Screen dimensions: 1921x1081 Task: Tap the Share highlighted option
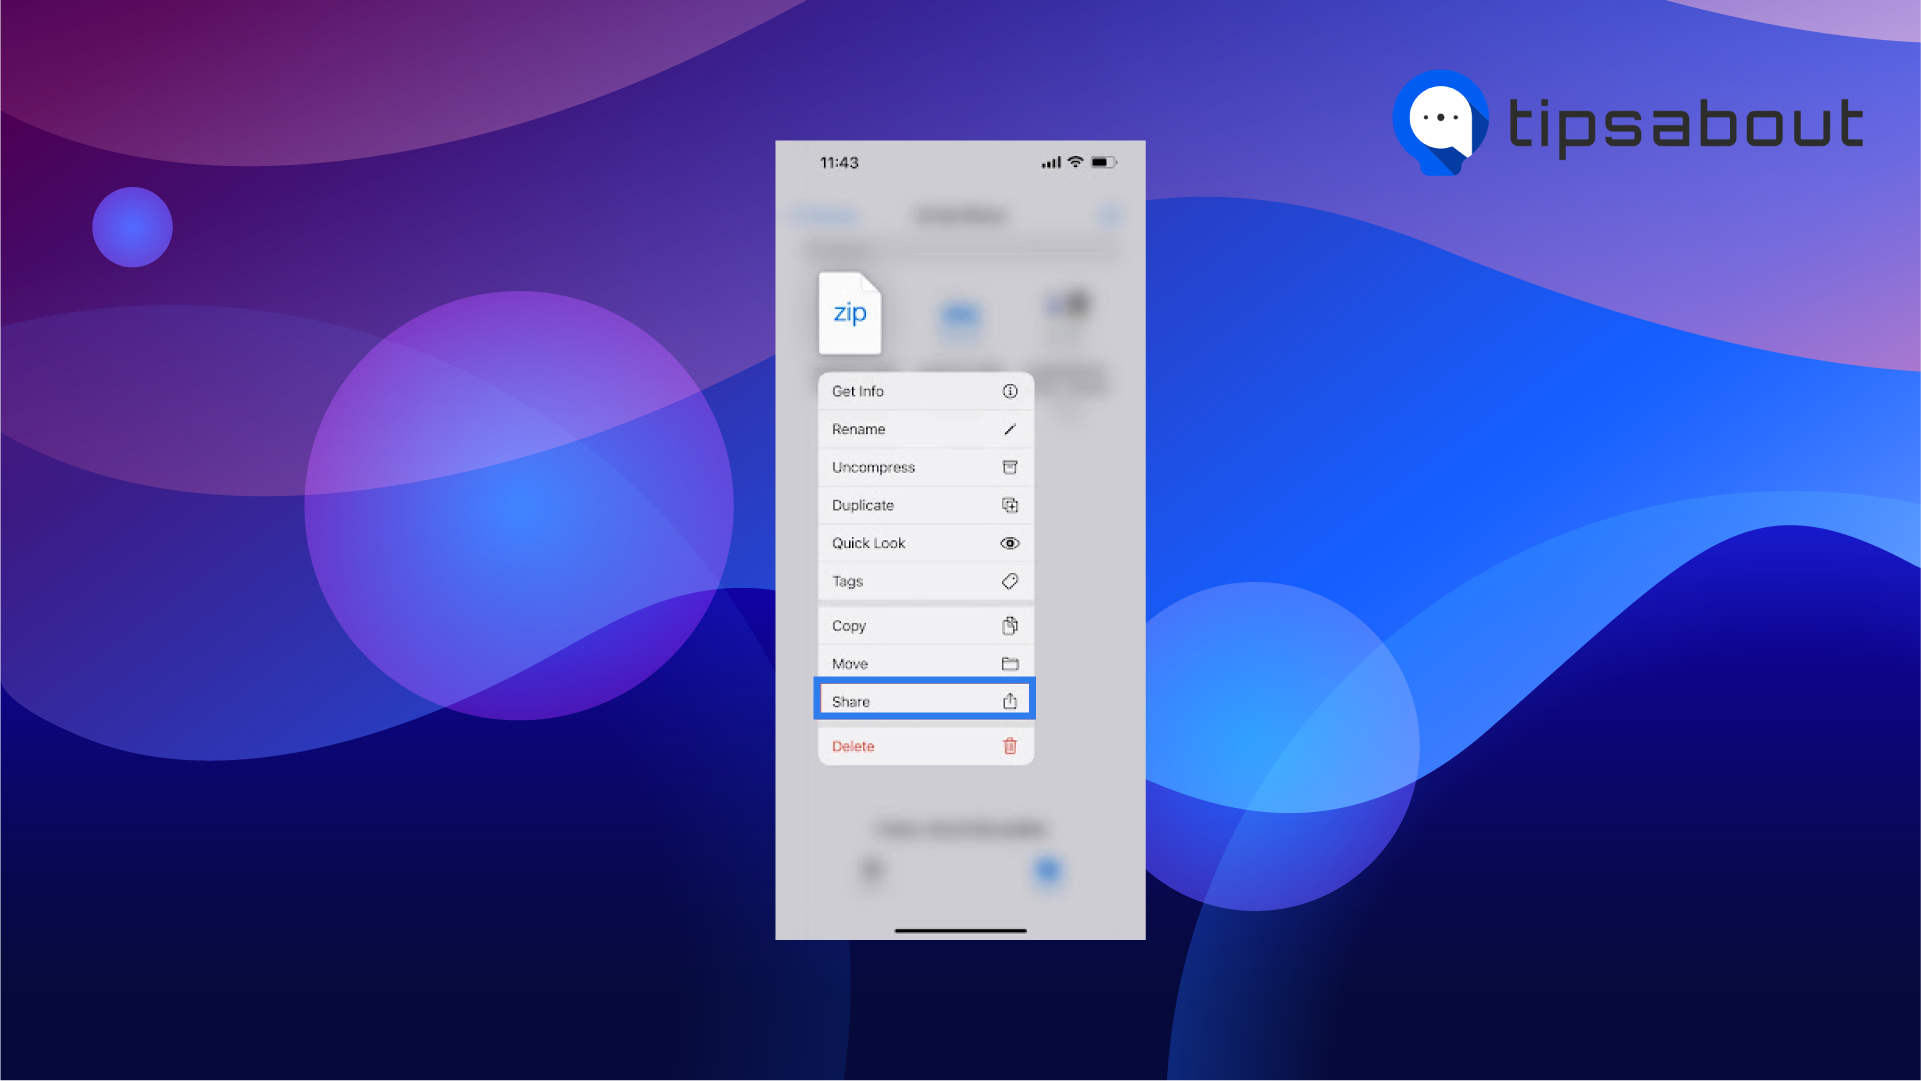[x=922, y=701]
